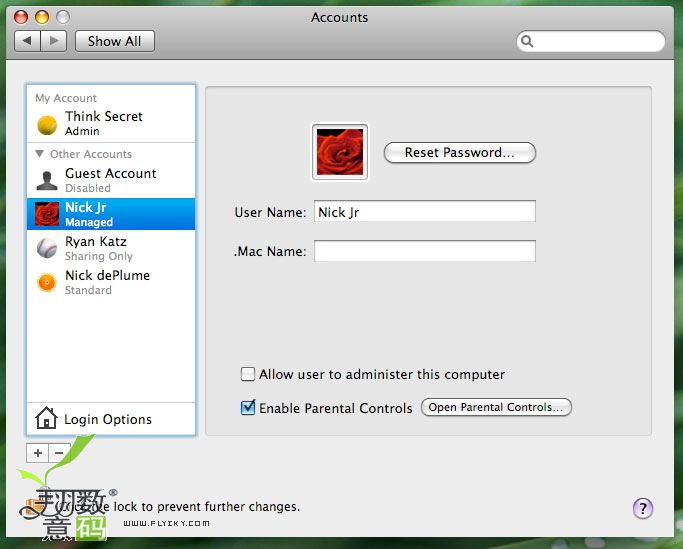Image resolution: width=683 pixels, height=549 pixels.
Task: Remove the account with the minus button
Action: pyautogui.click(x=59, y=453)
